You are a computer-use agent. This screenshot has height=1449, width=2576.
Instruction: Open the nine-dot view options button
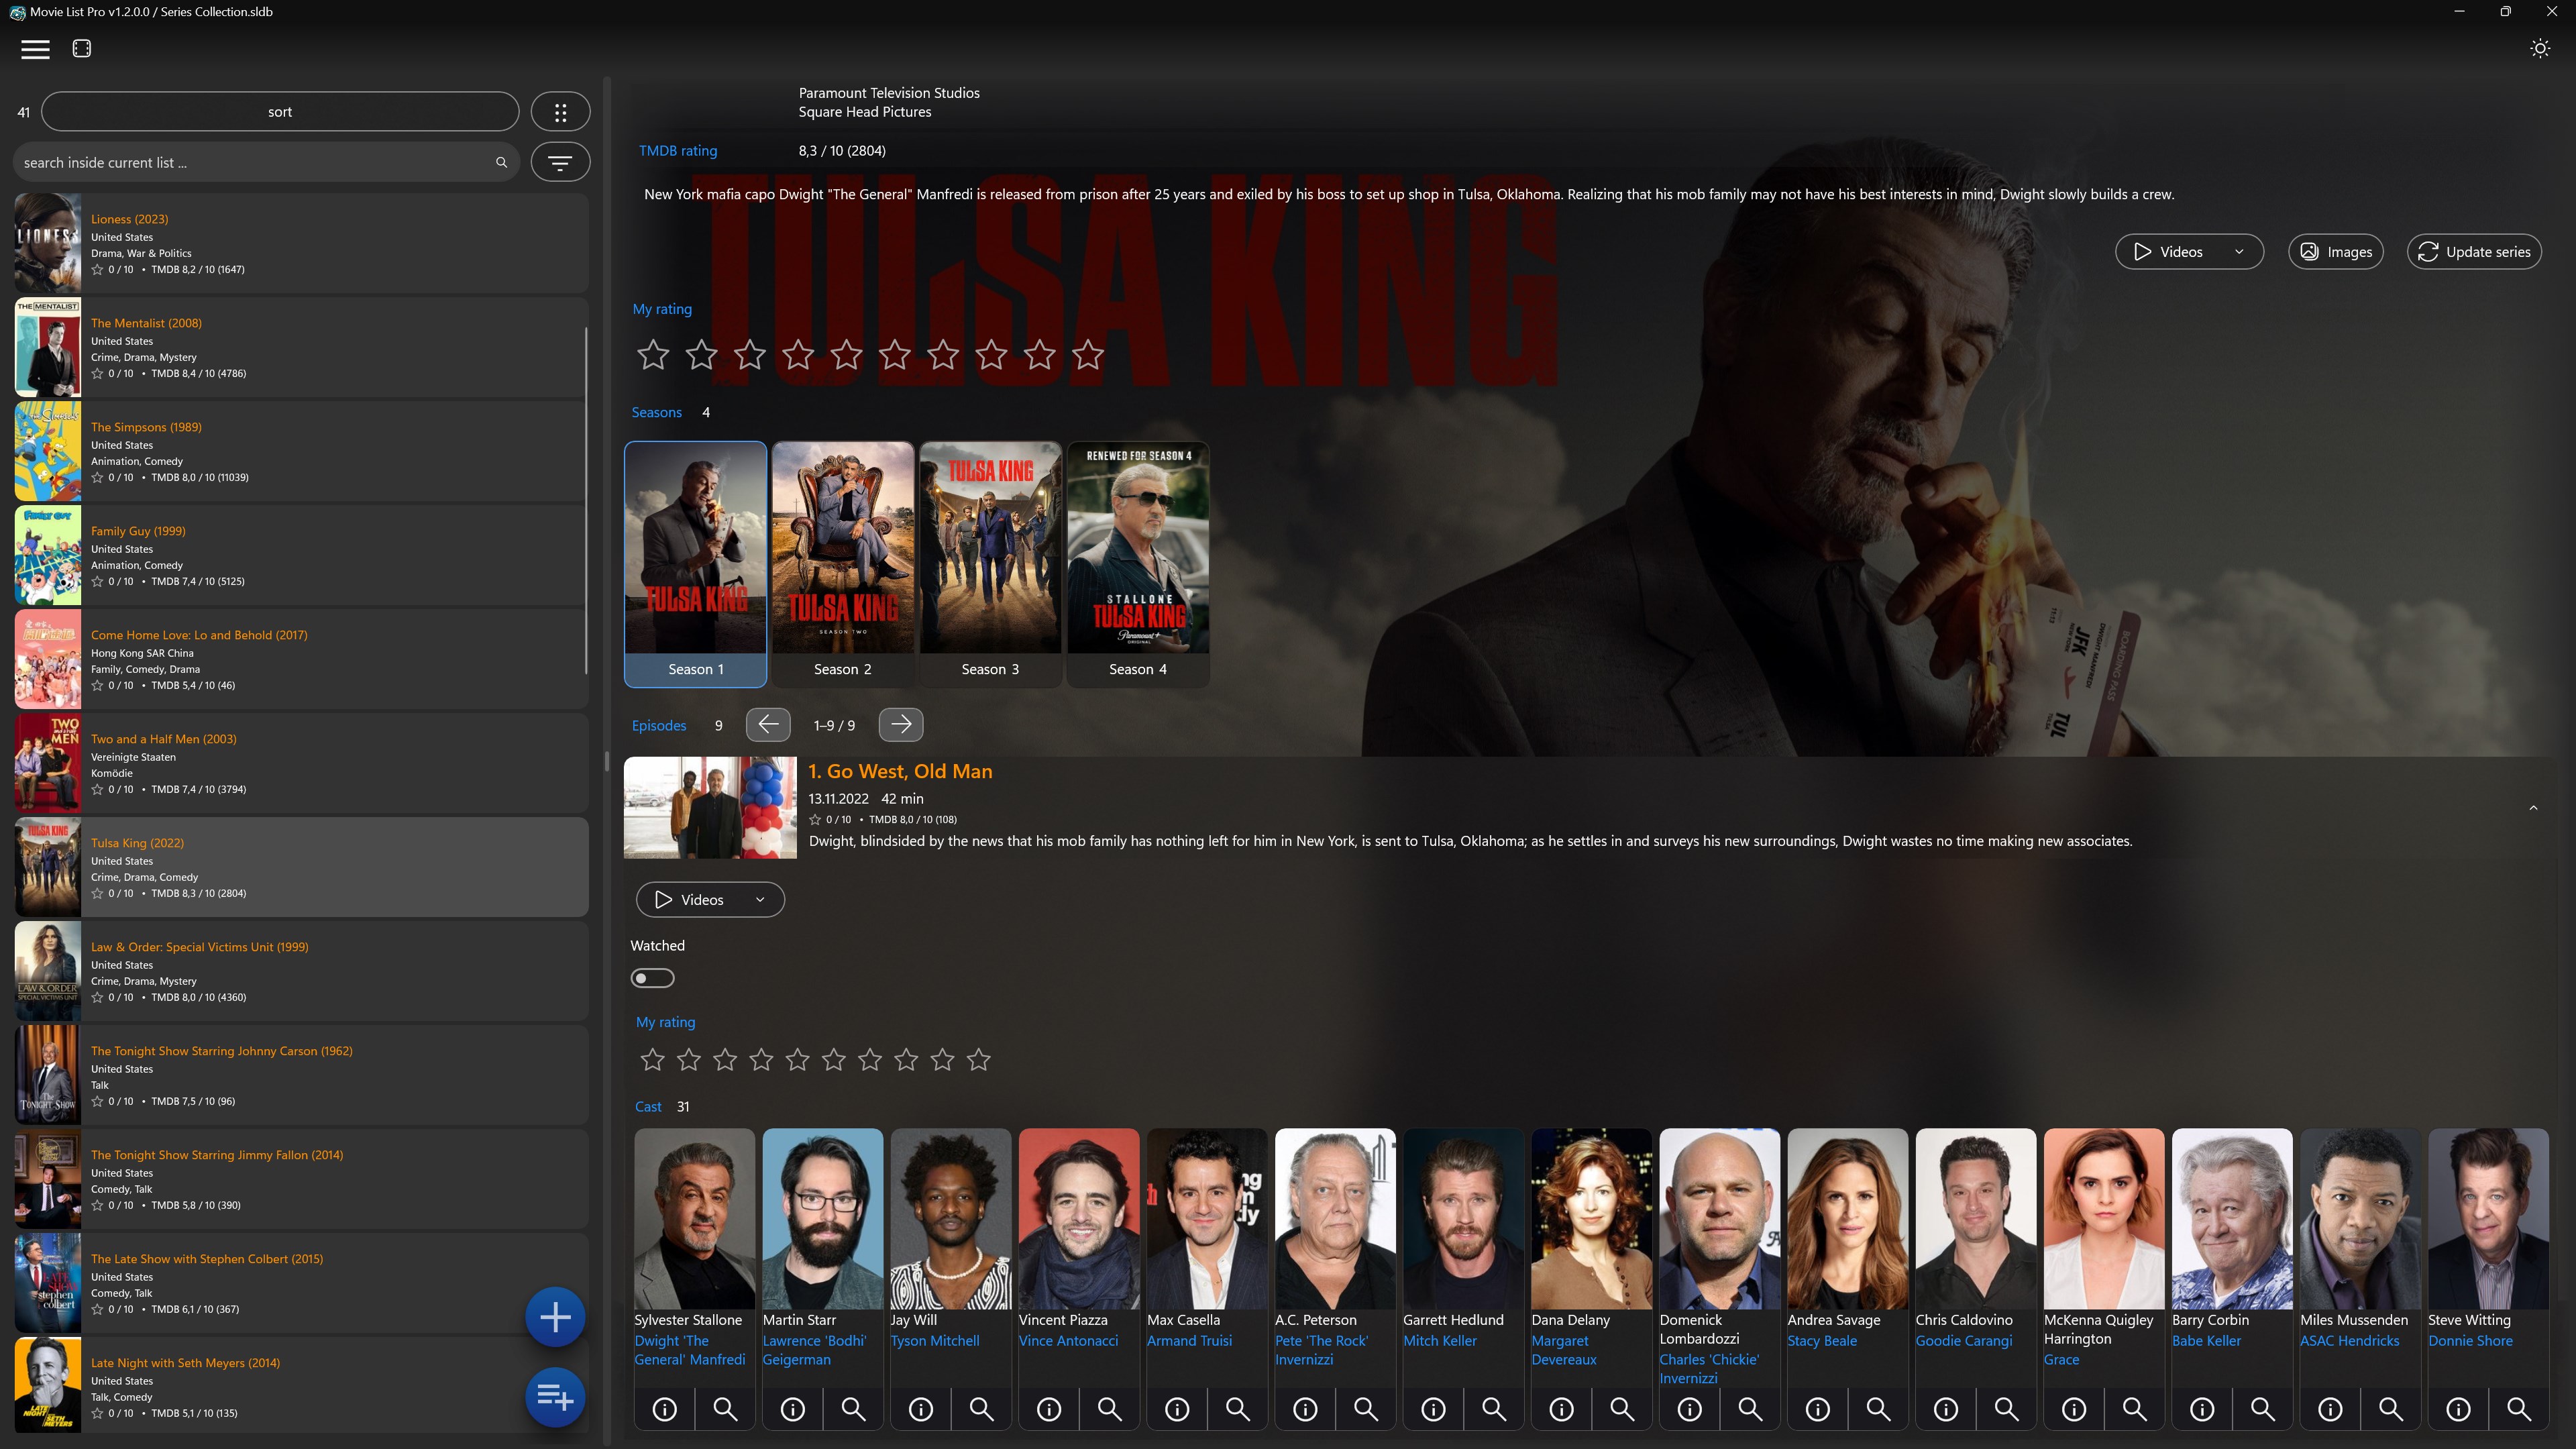tap(560, 112)
